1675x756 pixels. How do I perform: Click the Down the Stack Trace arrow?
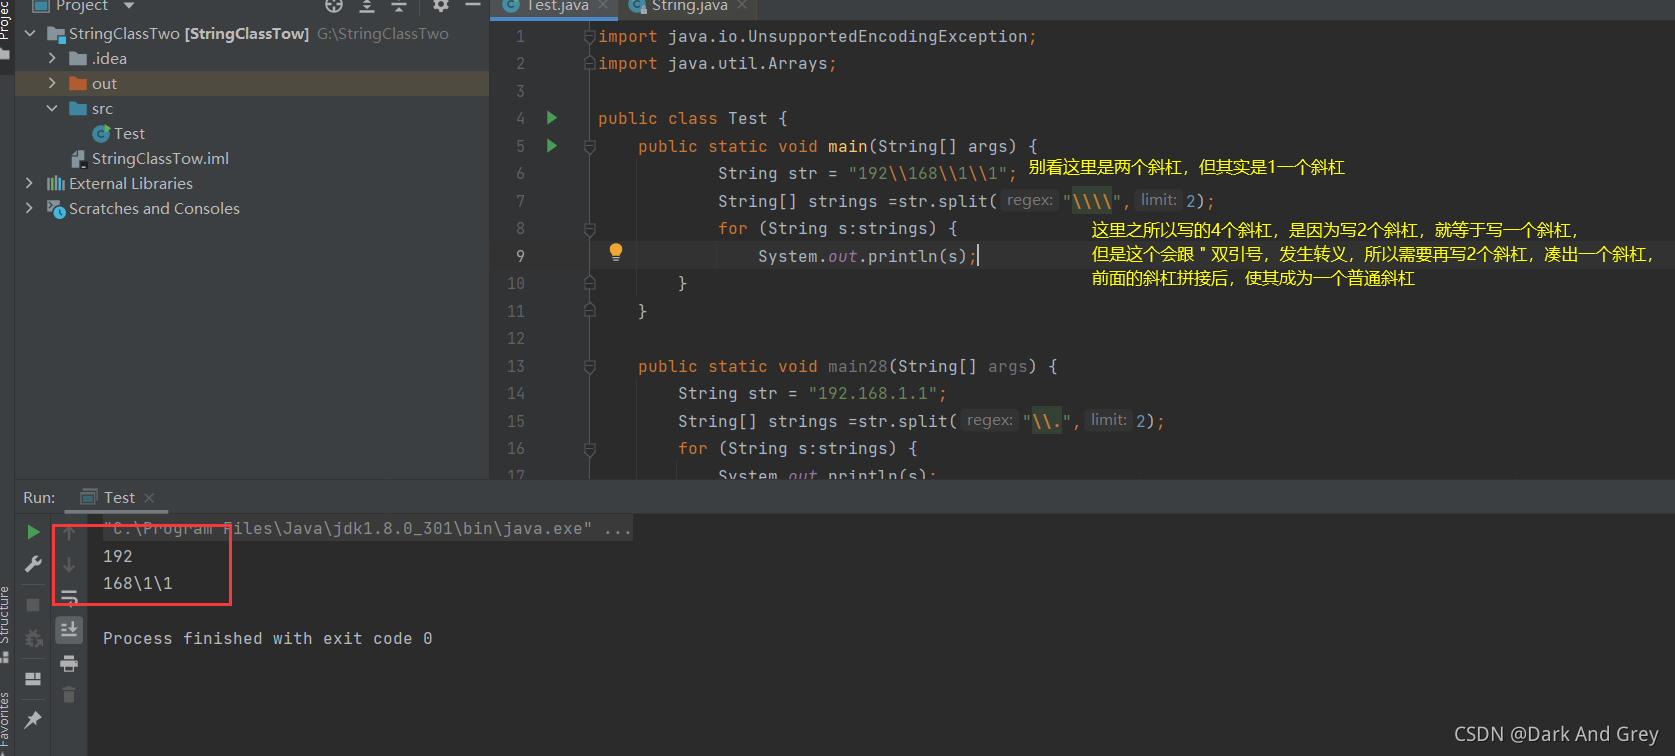[69, 565]
